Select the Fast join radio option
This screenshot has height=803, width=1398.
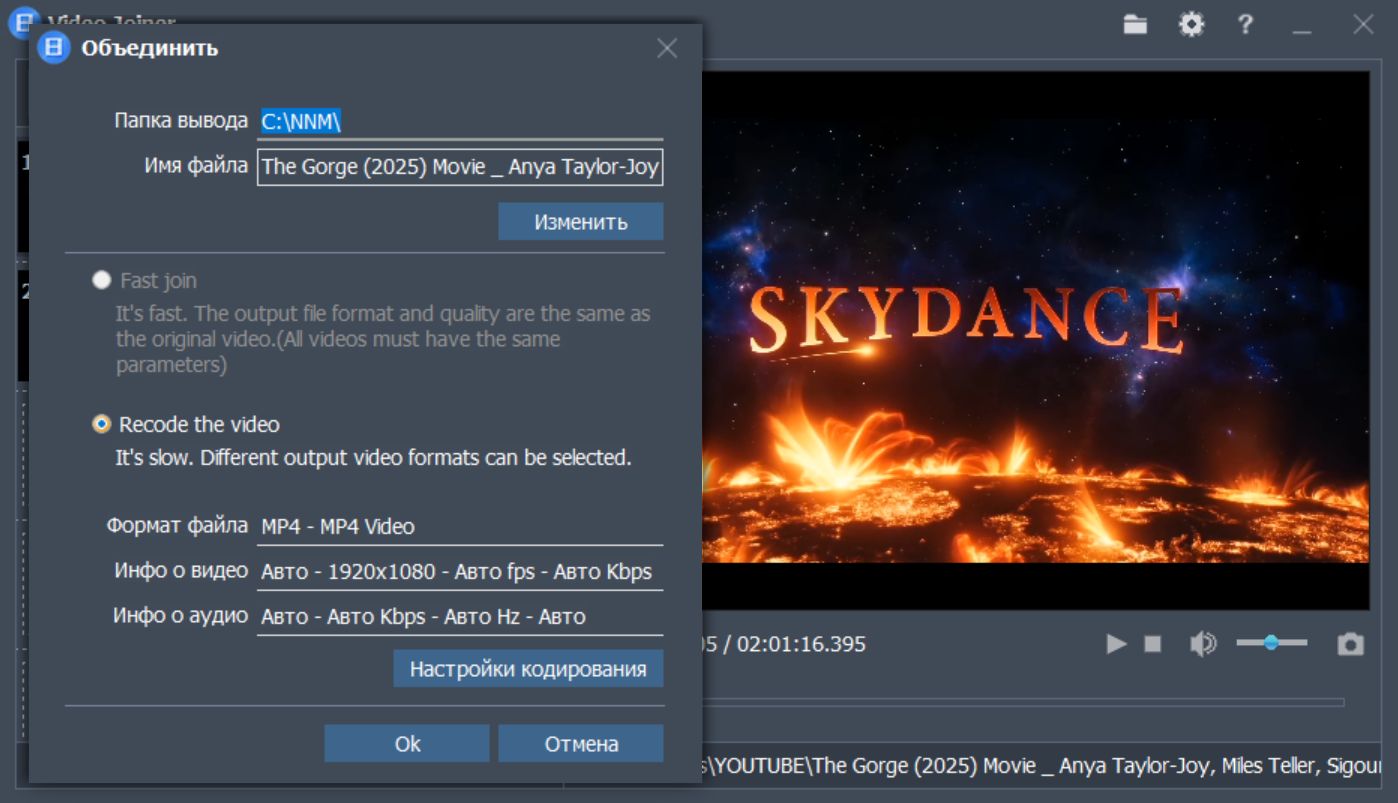point(101,280)
